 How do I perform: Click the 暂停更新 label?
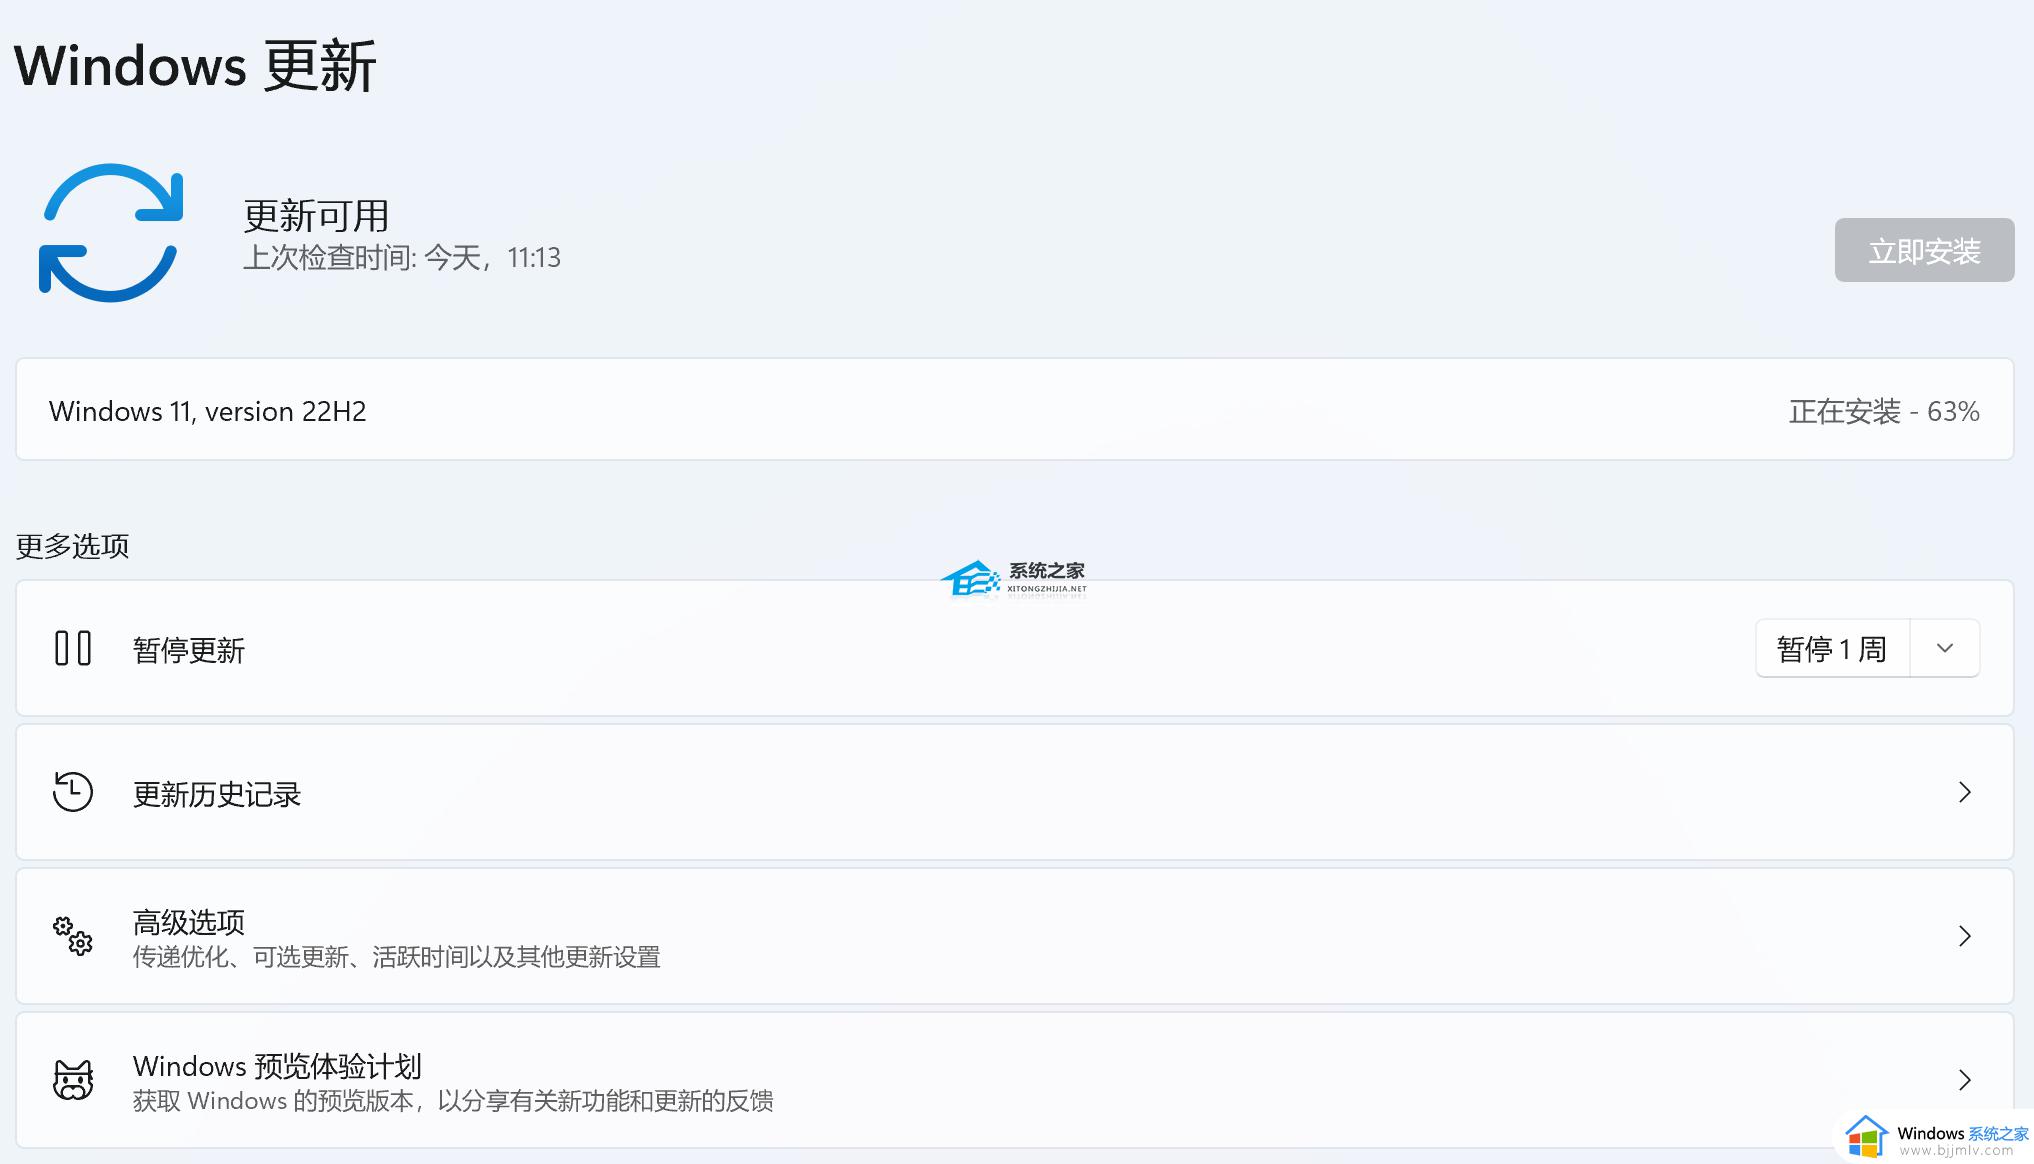pos(189,650)
